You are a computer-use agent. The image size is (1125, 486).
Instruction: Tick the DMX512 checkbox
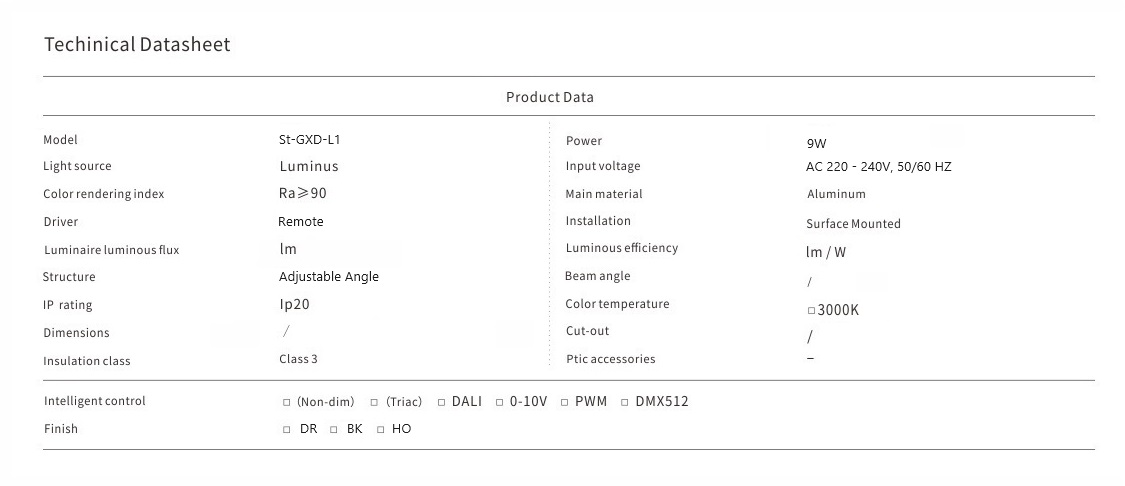625,403
